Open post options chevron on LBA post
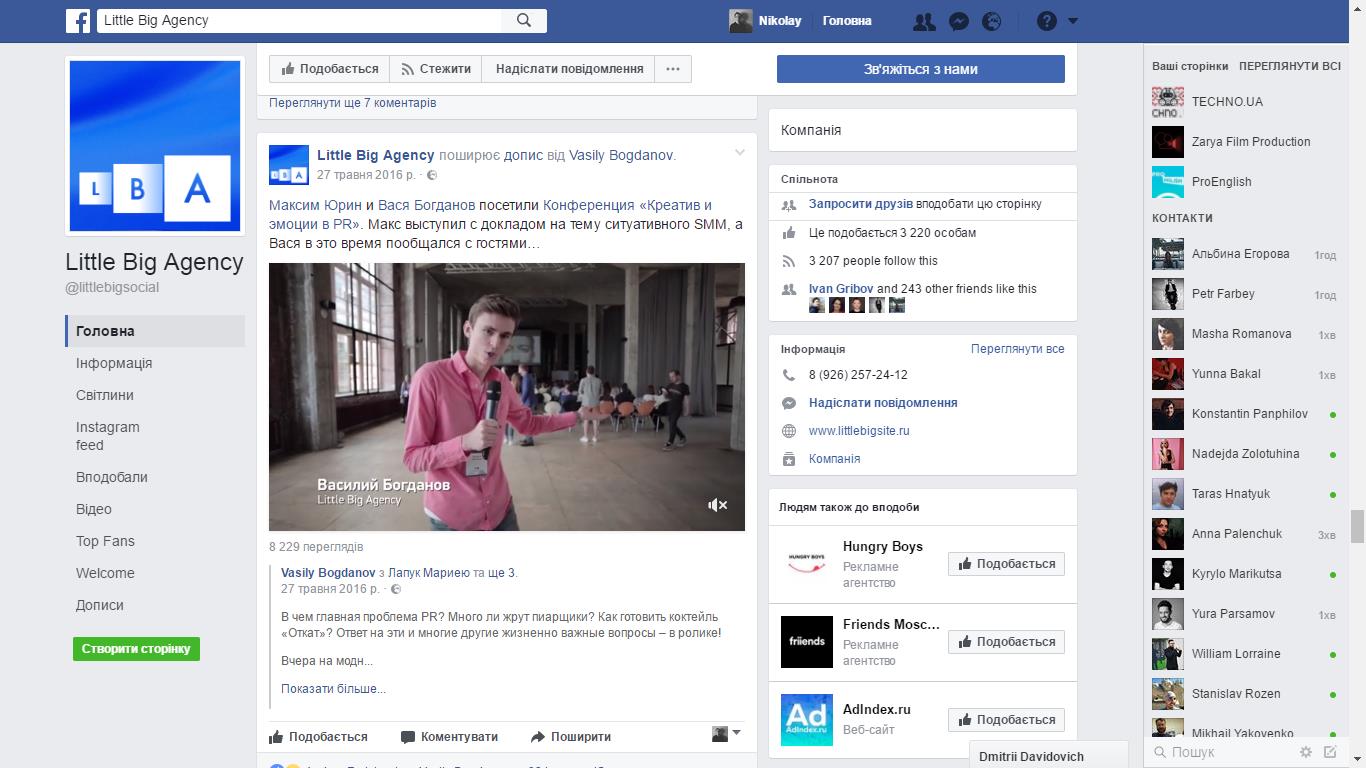This screenshot has height=768, width=1366. point(740,153)
